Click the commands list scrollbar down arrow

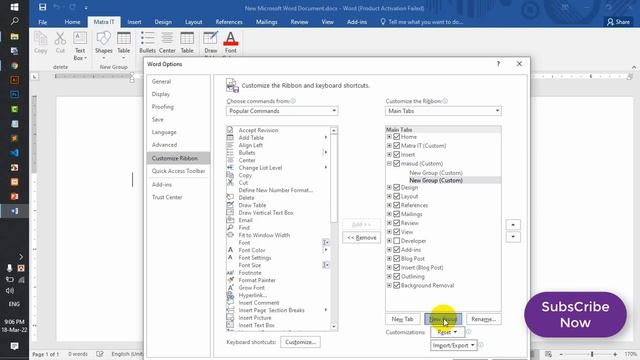(334, 326)
